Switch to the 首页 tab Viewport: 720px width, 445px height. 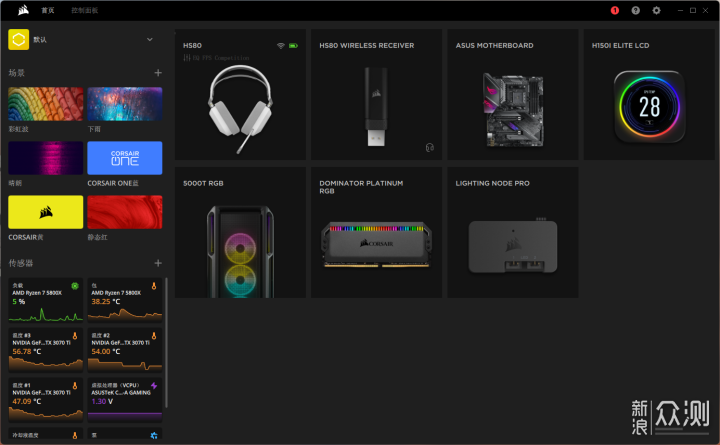[x=48, y=10]
